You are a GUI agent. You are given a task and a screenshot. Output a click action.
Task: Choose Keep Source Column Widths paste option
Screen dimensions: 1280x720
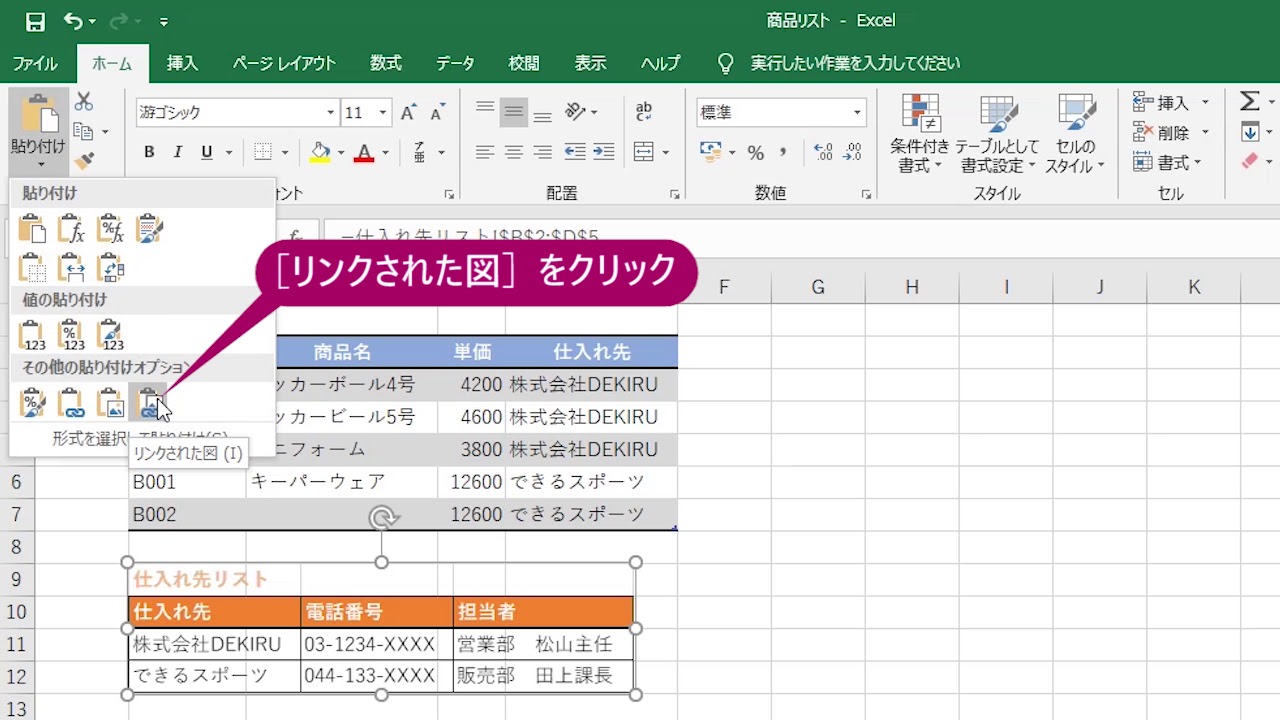tap(71, 267)
